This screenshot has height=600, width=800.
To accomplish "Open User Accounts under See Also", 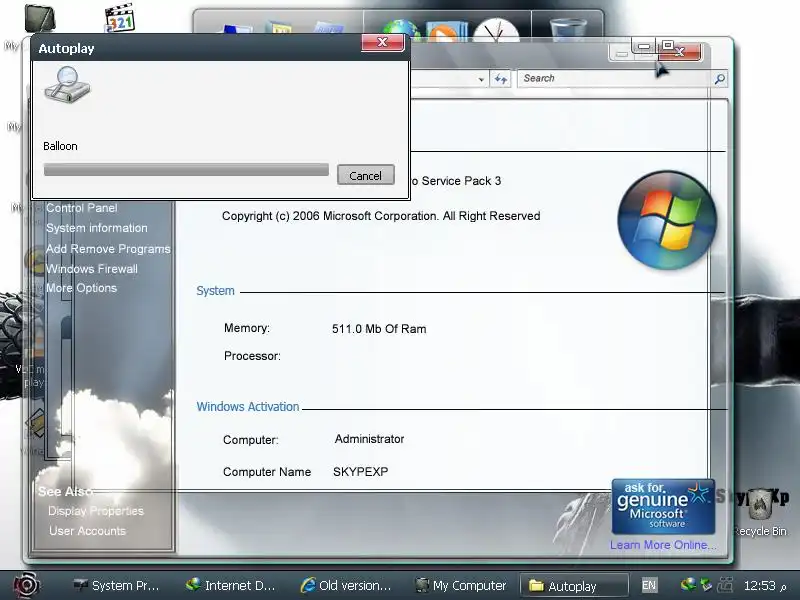I will pos(87,531).
